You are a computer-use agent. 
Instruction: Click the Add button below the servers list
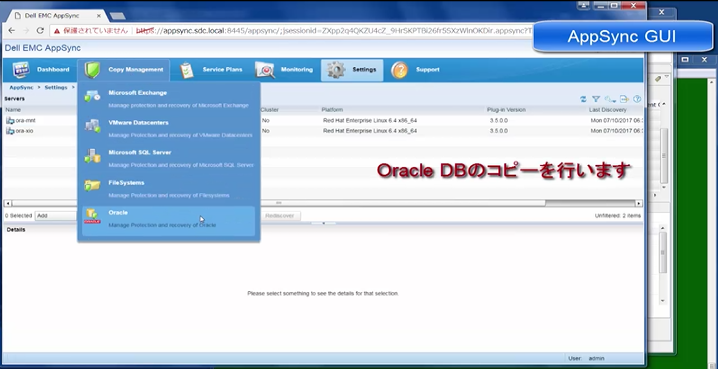[57, 216]
